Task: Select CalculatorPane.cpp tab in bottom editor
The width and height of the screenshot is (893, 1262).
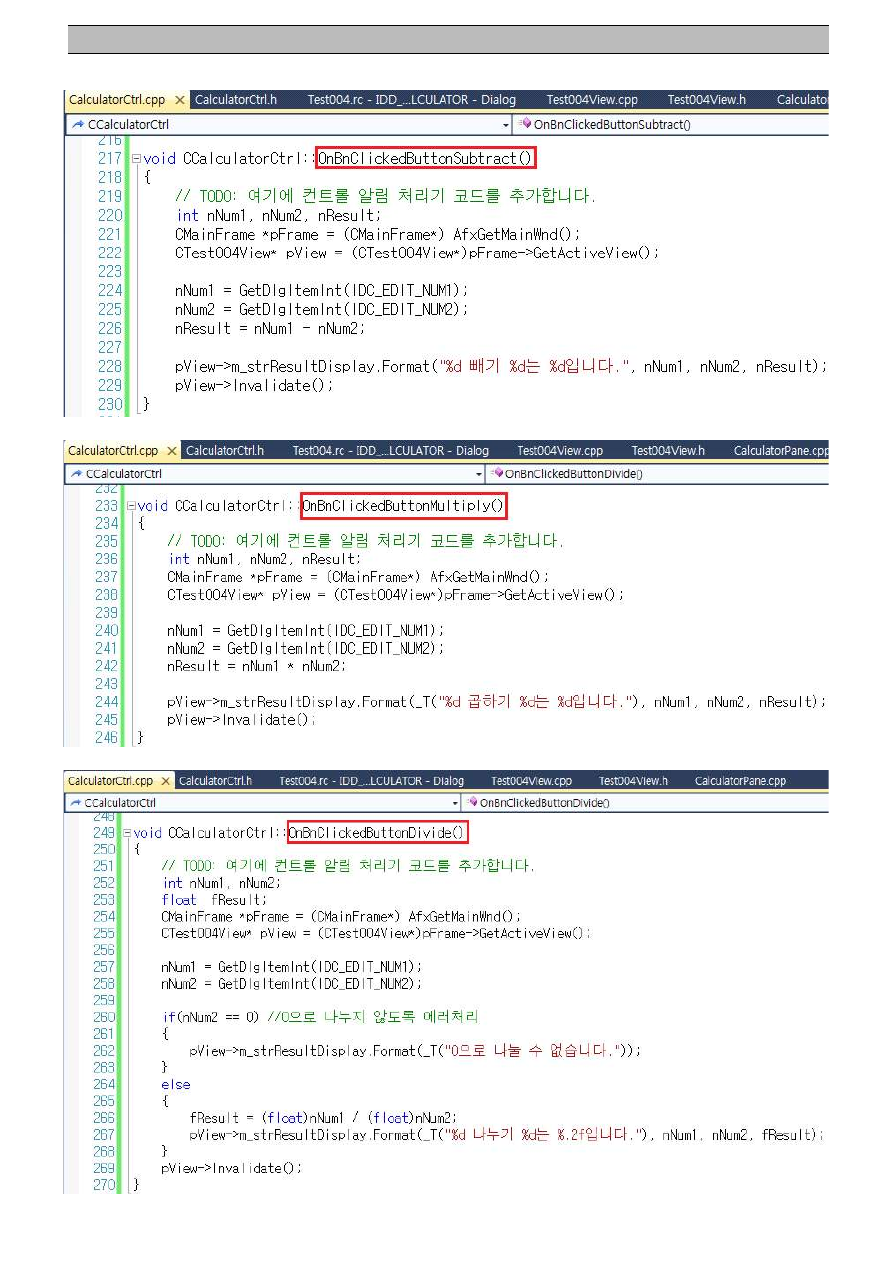Action: coord(740,781)
